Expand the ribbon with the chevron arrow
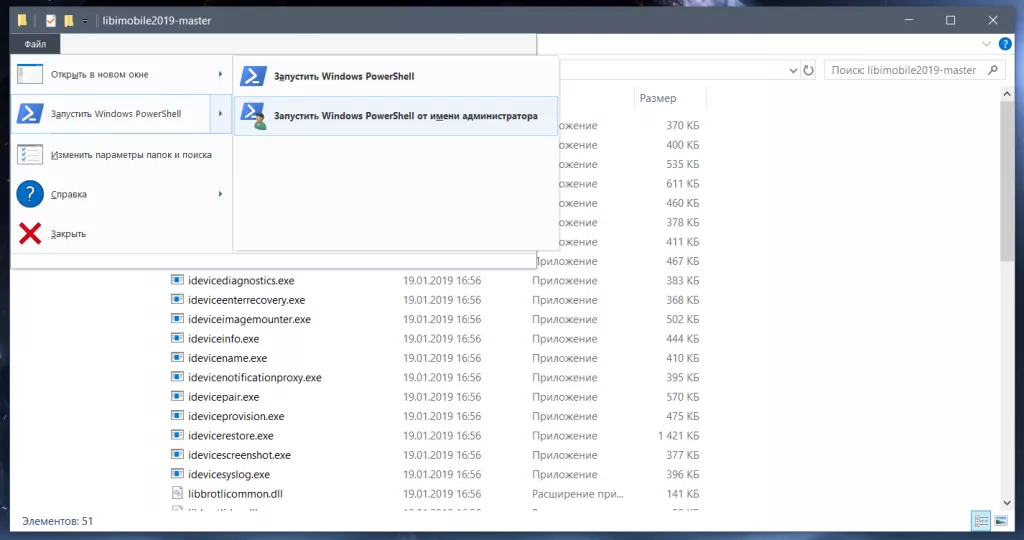The image size is (1024, 540). (987, 44)
